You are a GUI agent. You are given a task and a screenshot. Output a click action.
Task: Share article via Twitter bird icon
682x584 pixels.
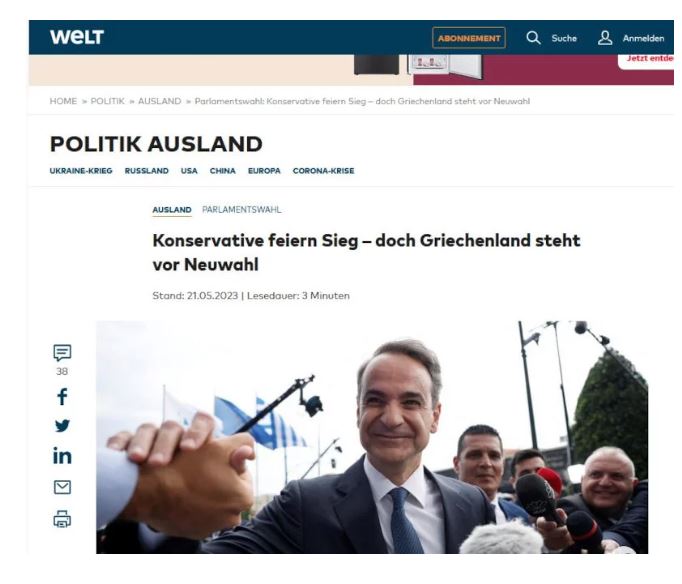click(62, 426)
